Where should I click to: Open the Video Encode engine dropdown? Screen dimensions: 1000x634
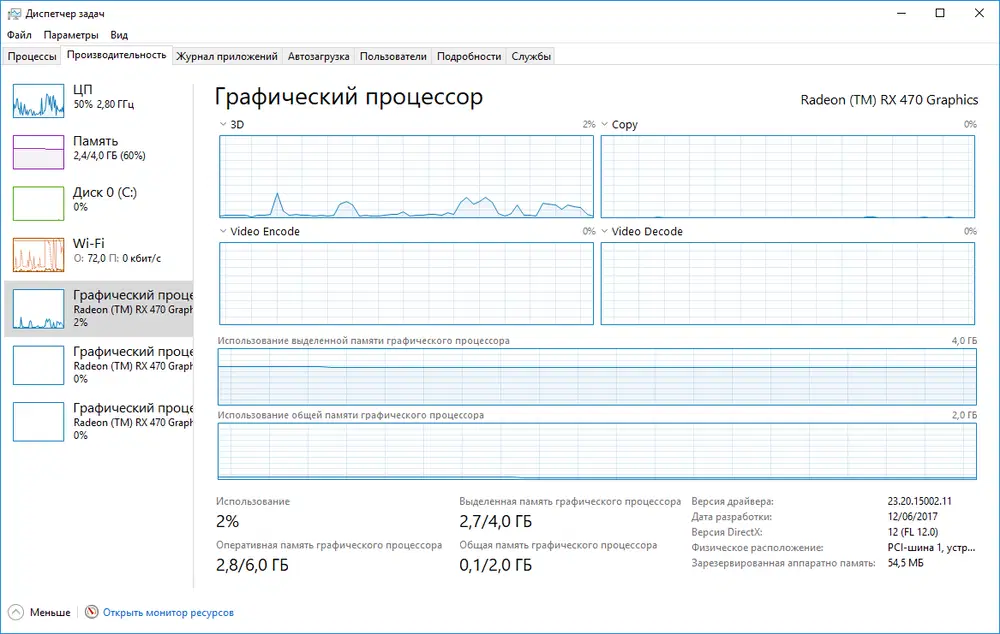tap(223, 232)
